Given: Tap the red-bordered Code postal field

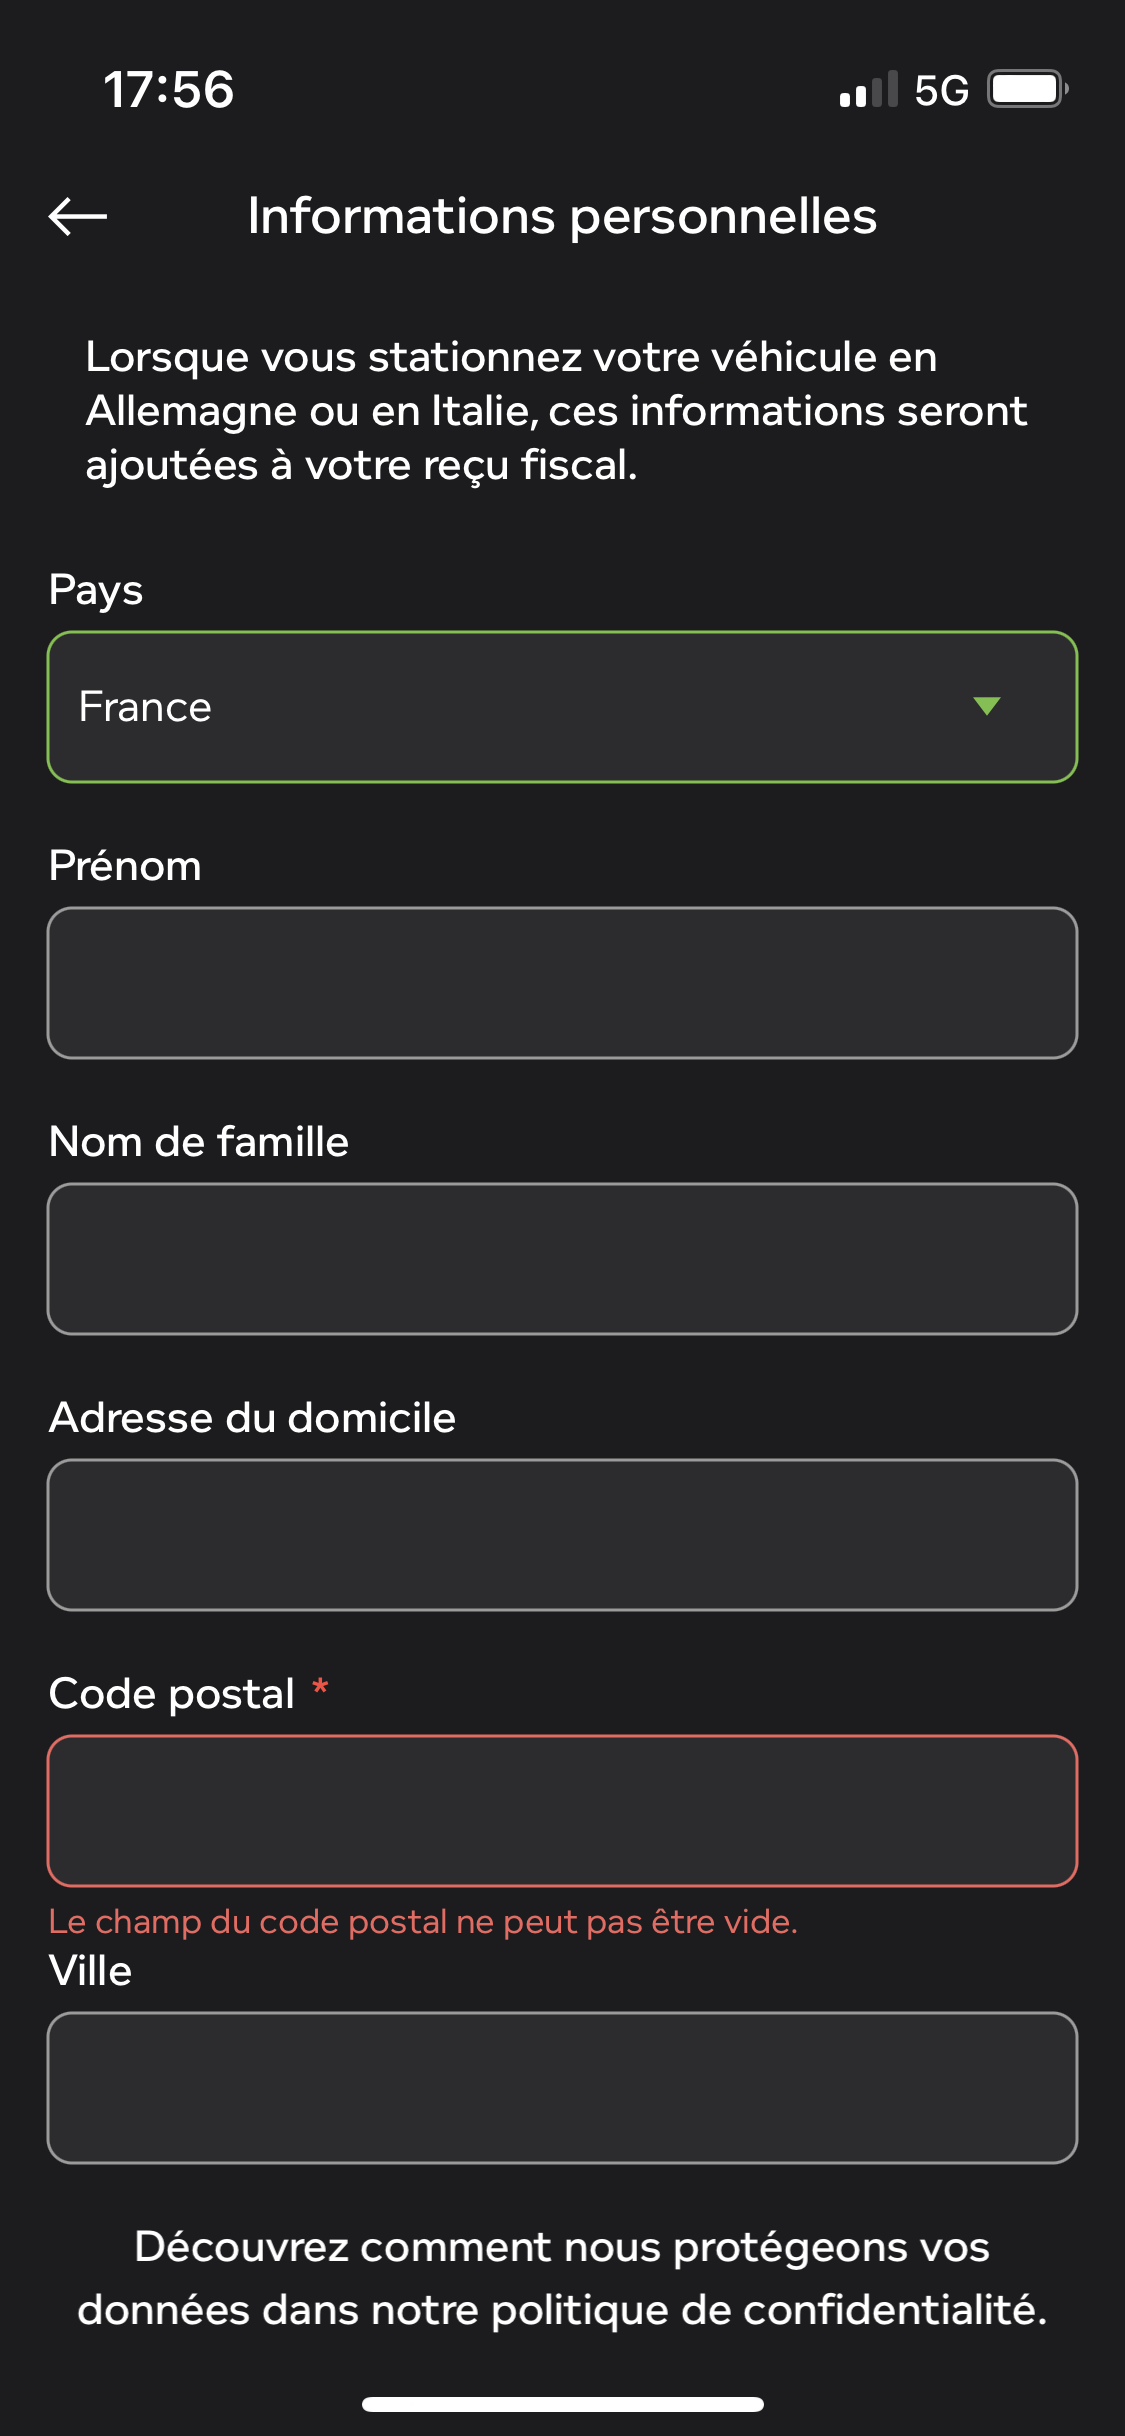Looking at the screenshot, I should (562, 1811).
